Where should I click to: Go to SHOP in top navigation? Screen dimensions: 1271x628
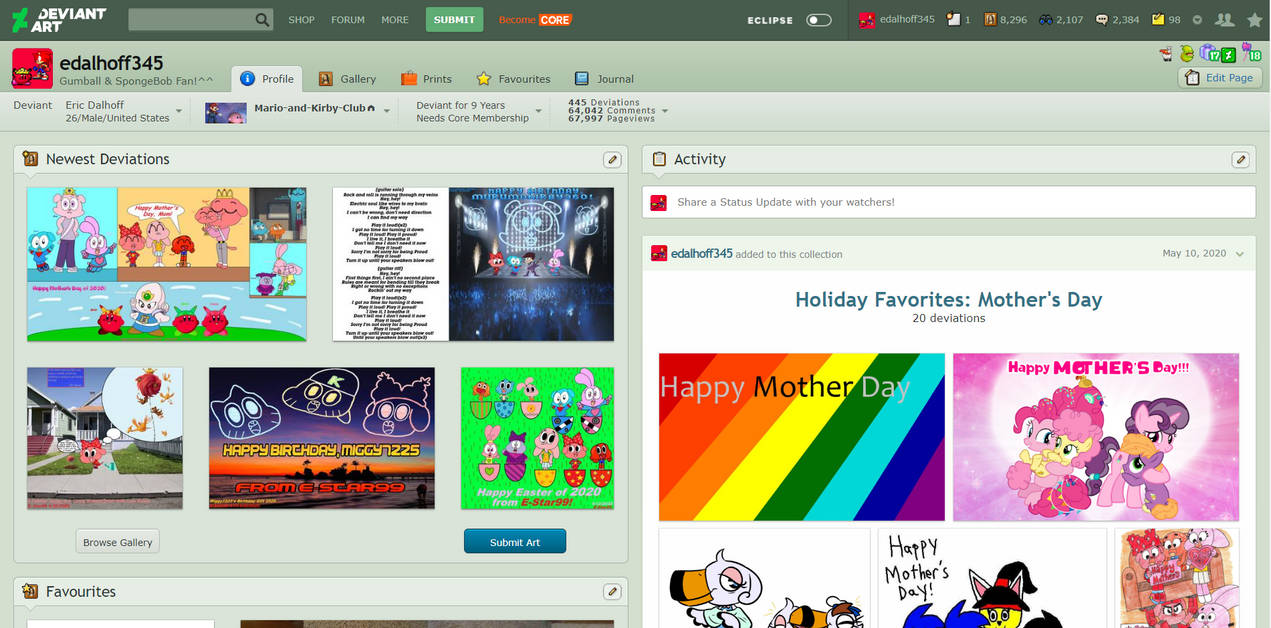[x=301, y=20]
